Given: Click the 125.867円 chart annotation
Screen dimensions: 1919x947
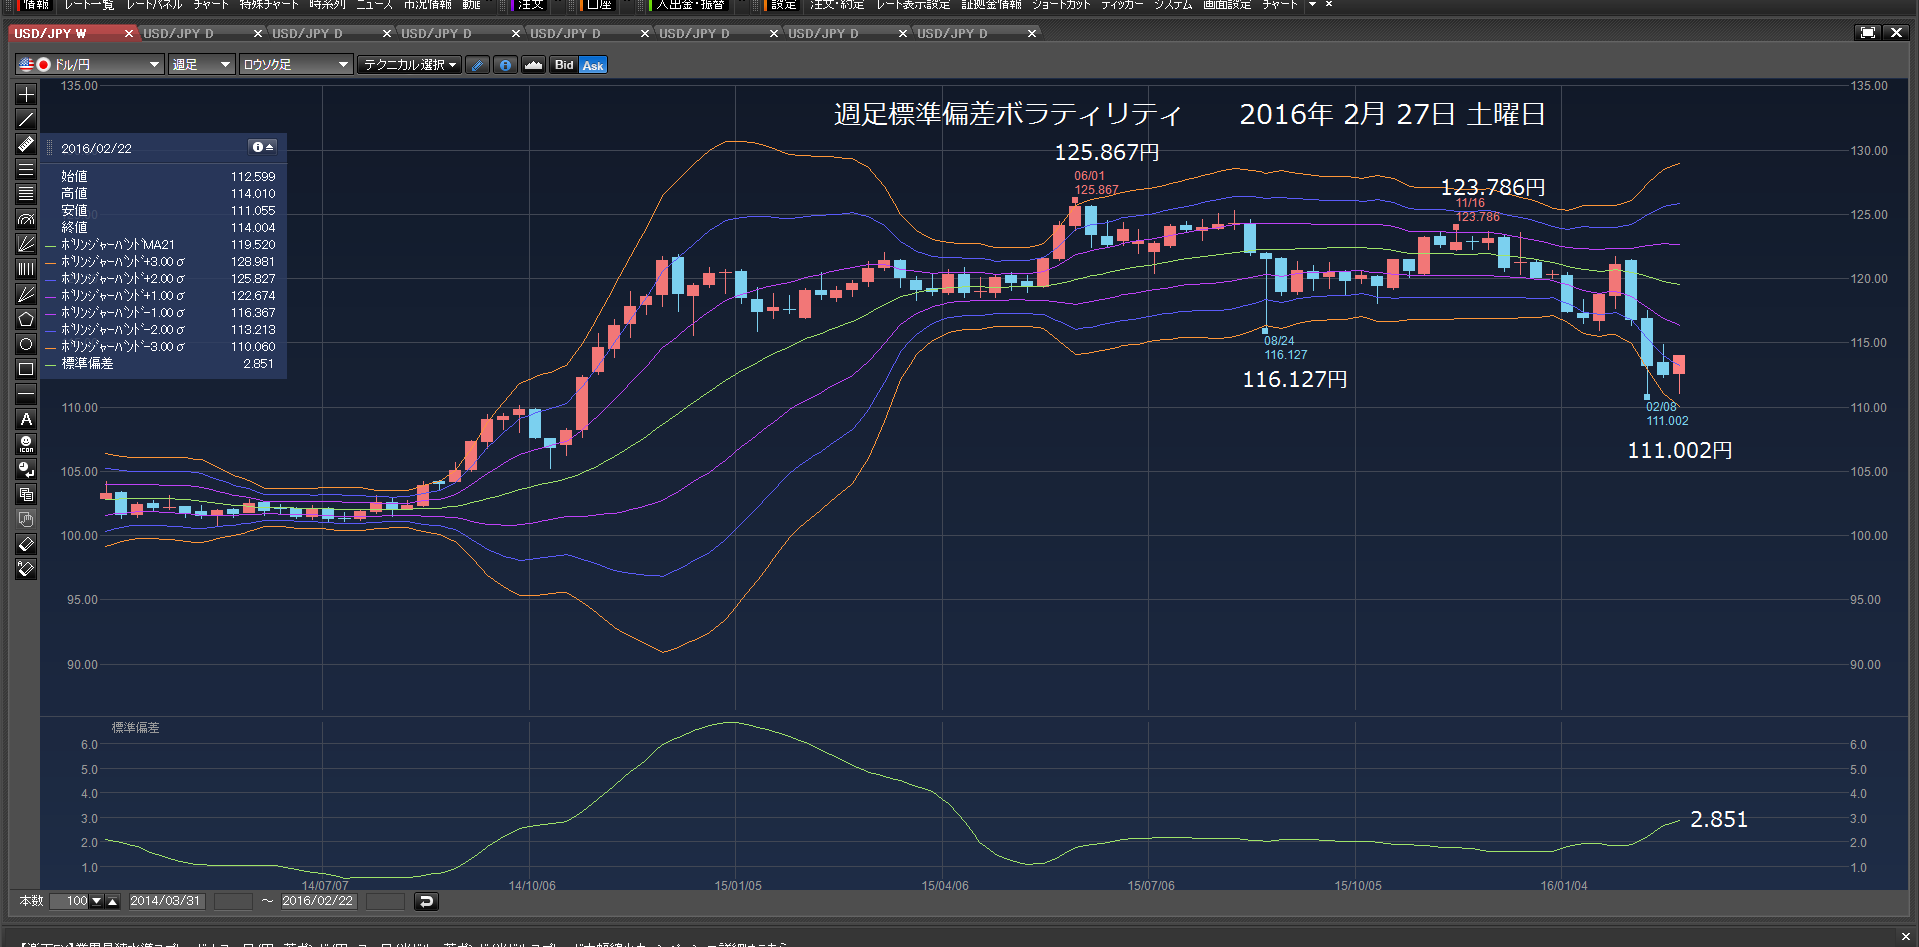Looking at the screenshot, I should (x=1107, y=152).
